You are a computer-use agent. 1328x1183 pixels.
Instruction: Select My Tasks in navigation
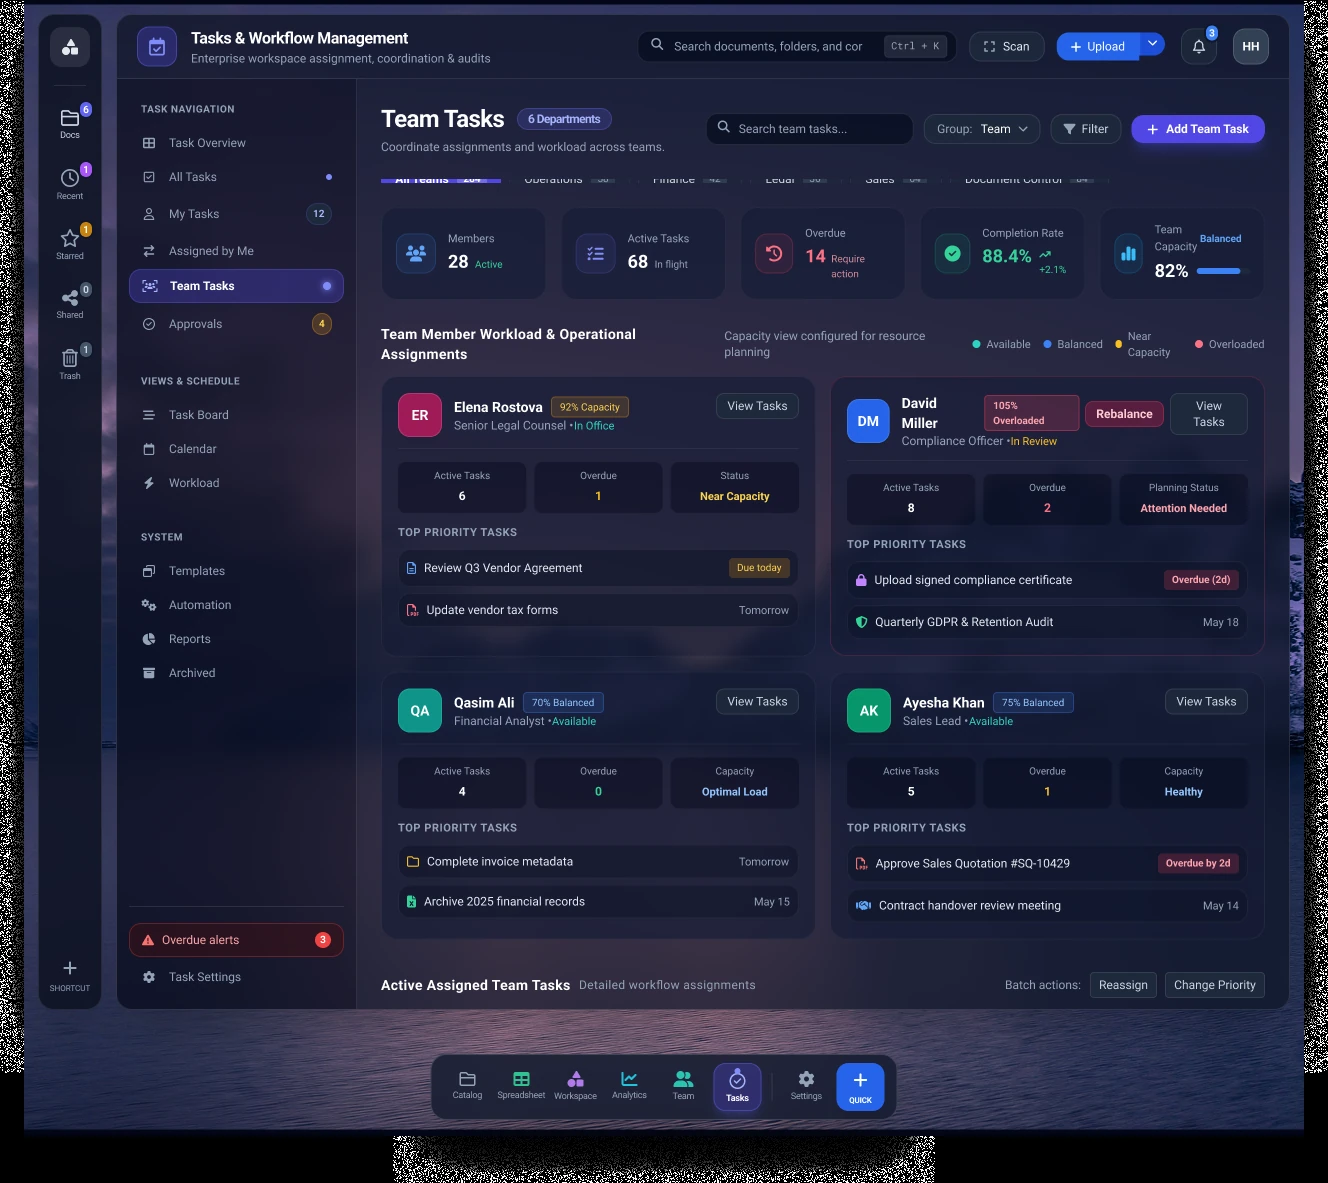click(x=236, y=214)
